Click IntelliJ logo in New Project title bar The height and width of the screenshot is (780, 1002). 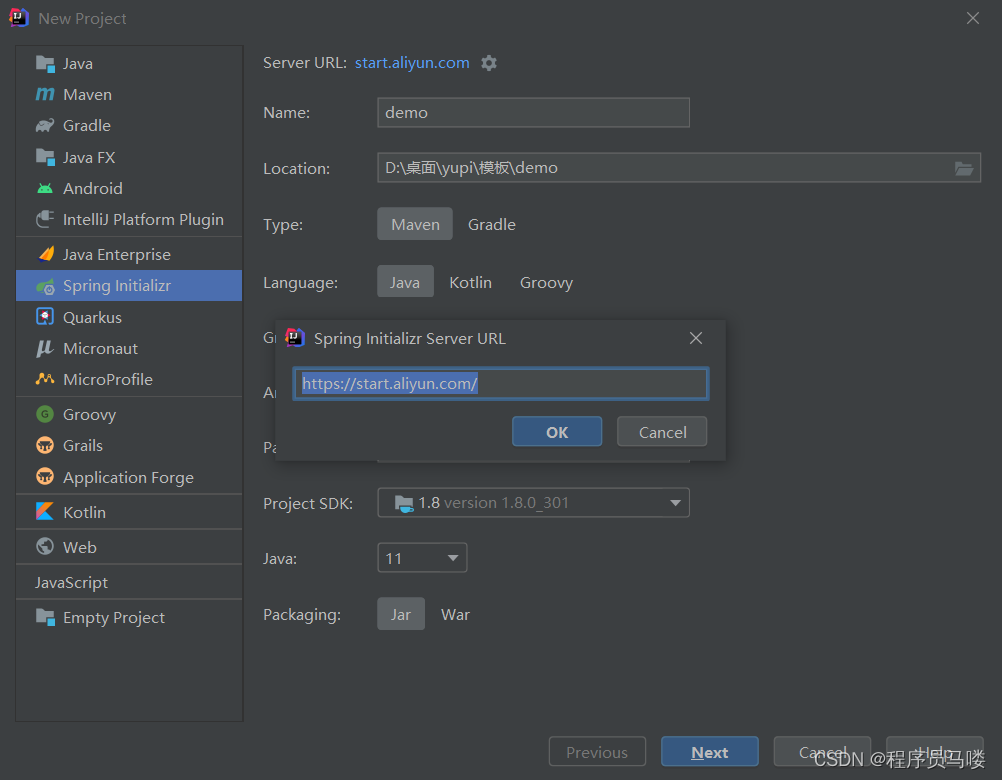(19, 18)
